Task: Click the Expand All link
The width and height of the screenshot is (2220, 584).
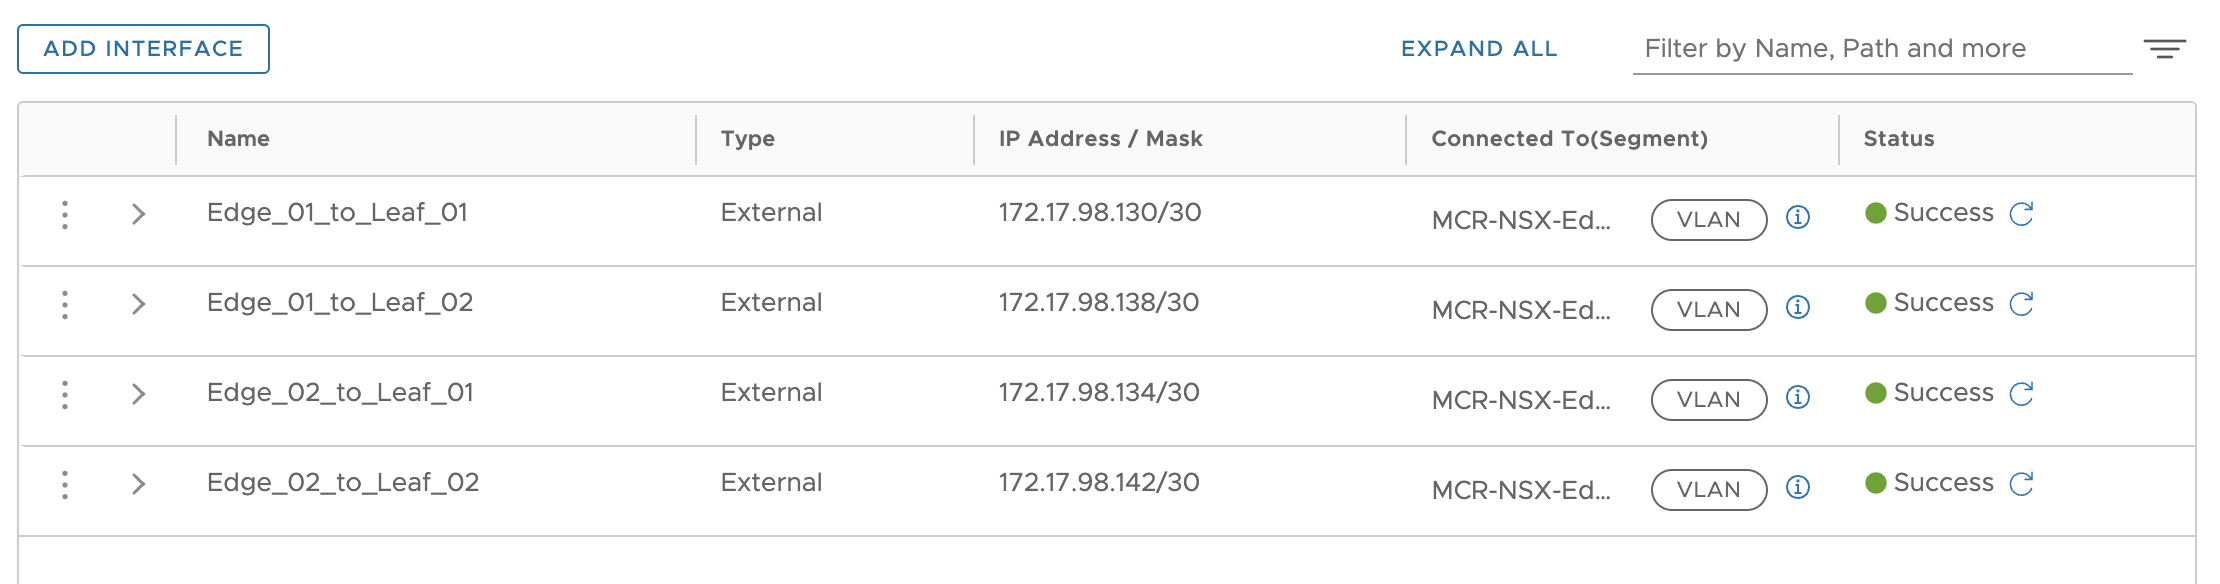Action: coord(1479,49)
